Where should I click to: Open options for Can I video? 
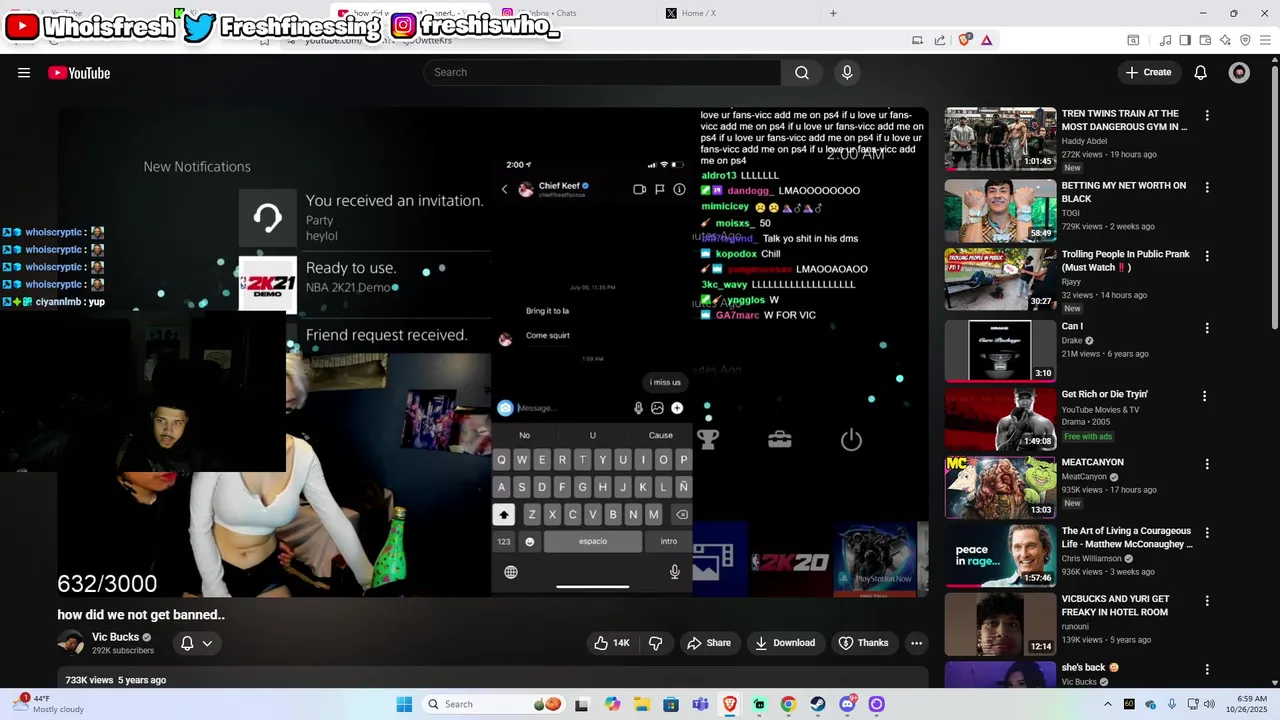(1207, 328)
